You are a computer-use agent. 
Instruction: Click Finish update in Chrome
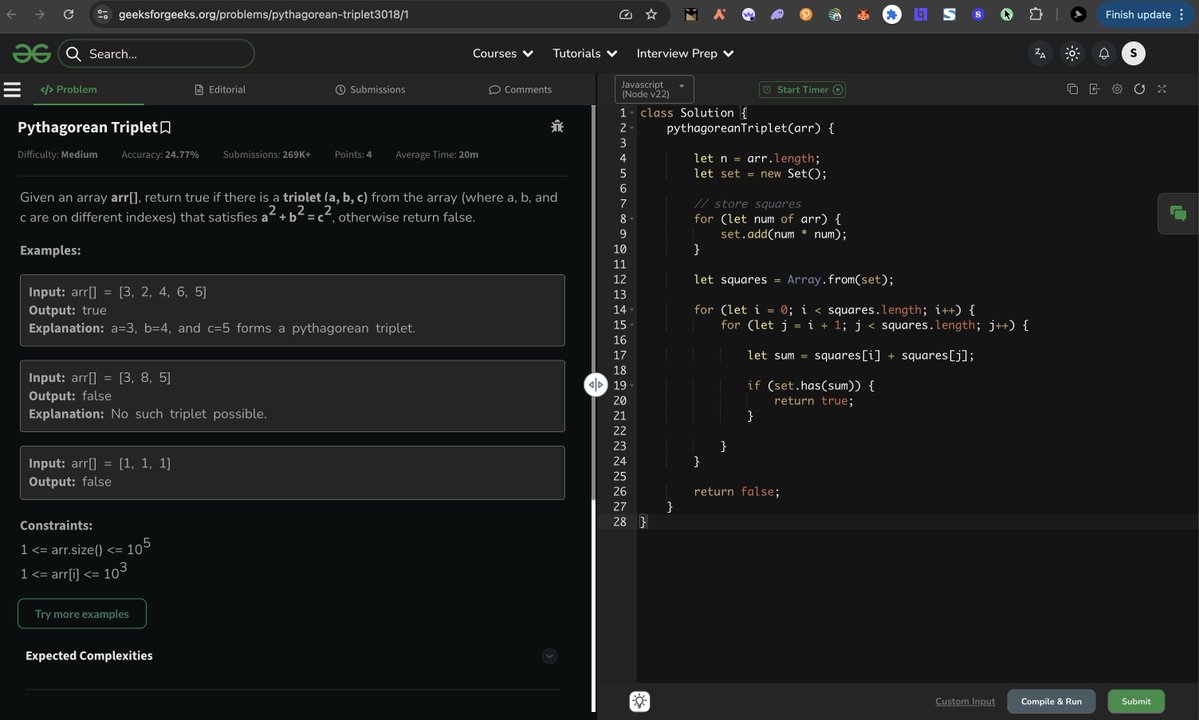click(x=1137, y=15)
